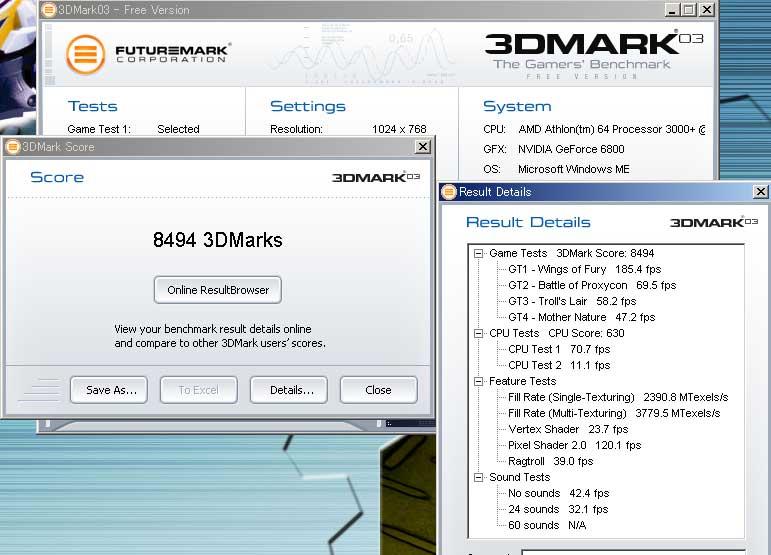The height and width of the screenshot is (555, 771).
Task: Select Vertex Shader 23.7 fps row
Action: point(568,429)
